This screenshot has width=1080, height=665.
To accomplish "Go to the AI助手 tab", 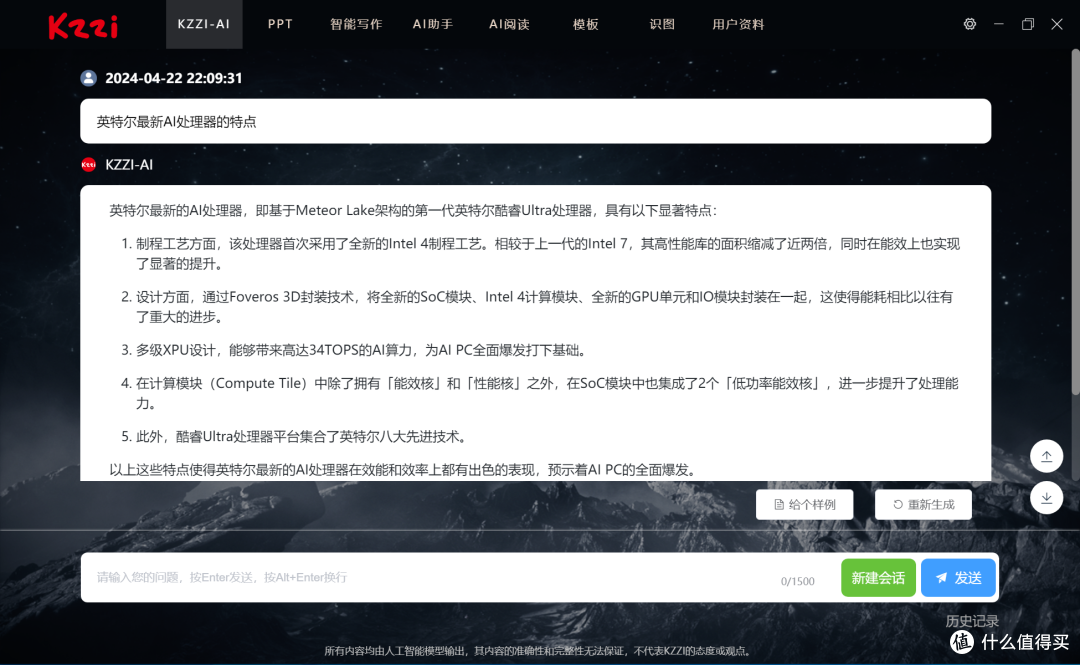I will click(x=433, y=24).
